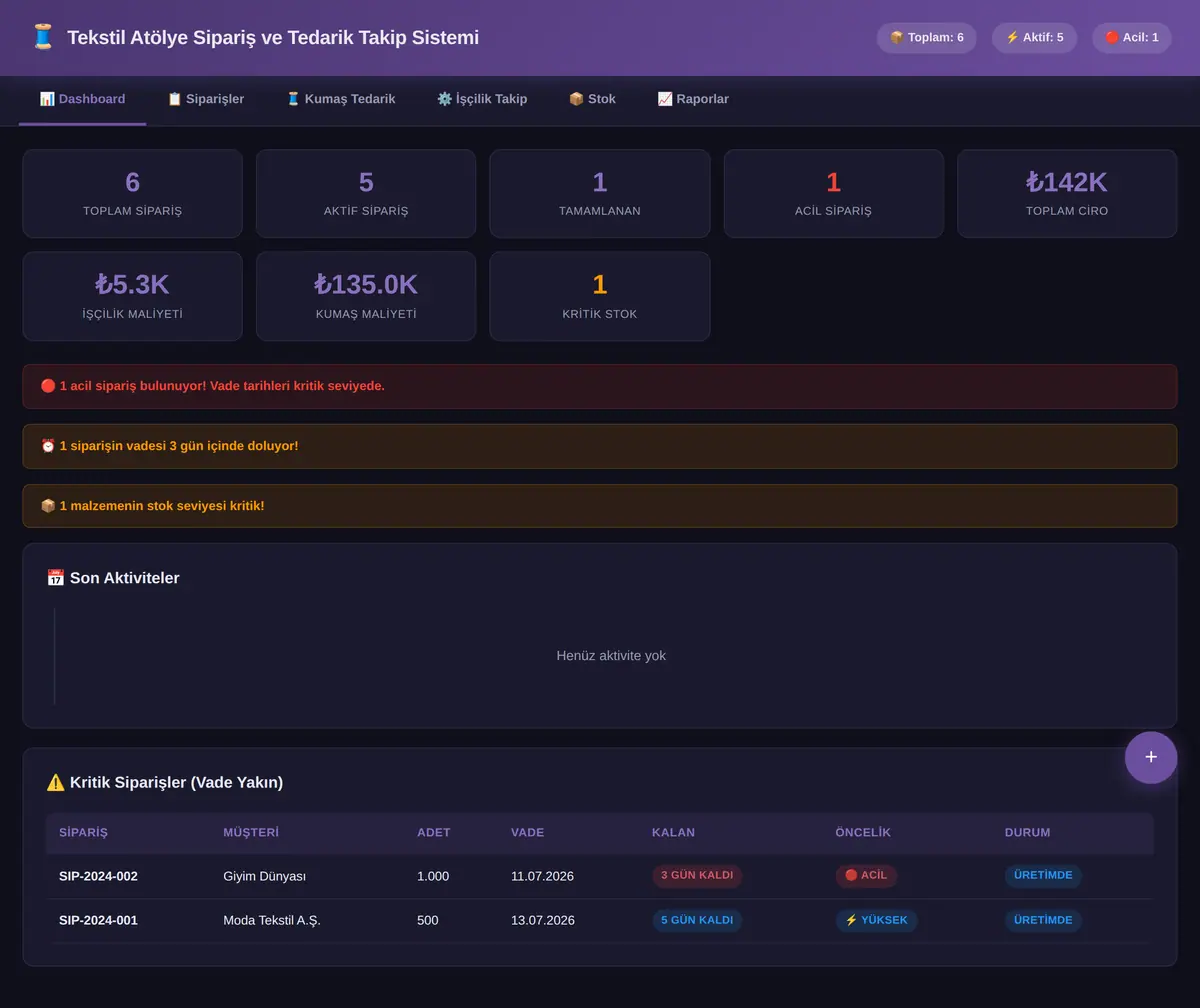Go to the İşçilik Takip tab
This screenshot has width=1200, height=1008.
tap(482, 100)
